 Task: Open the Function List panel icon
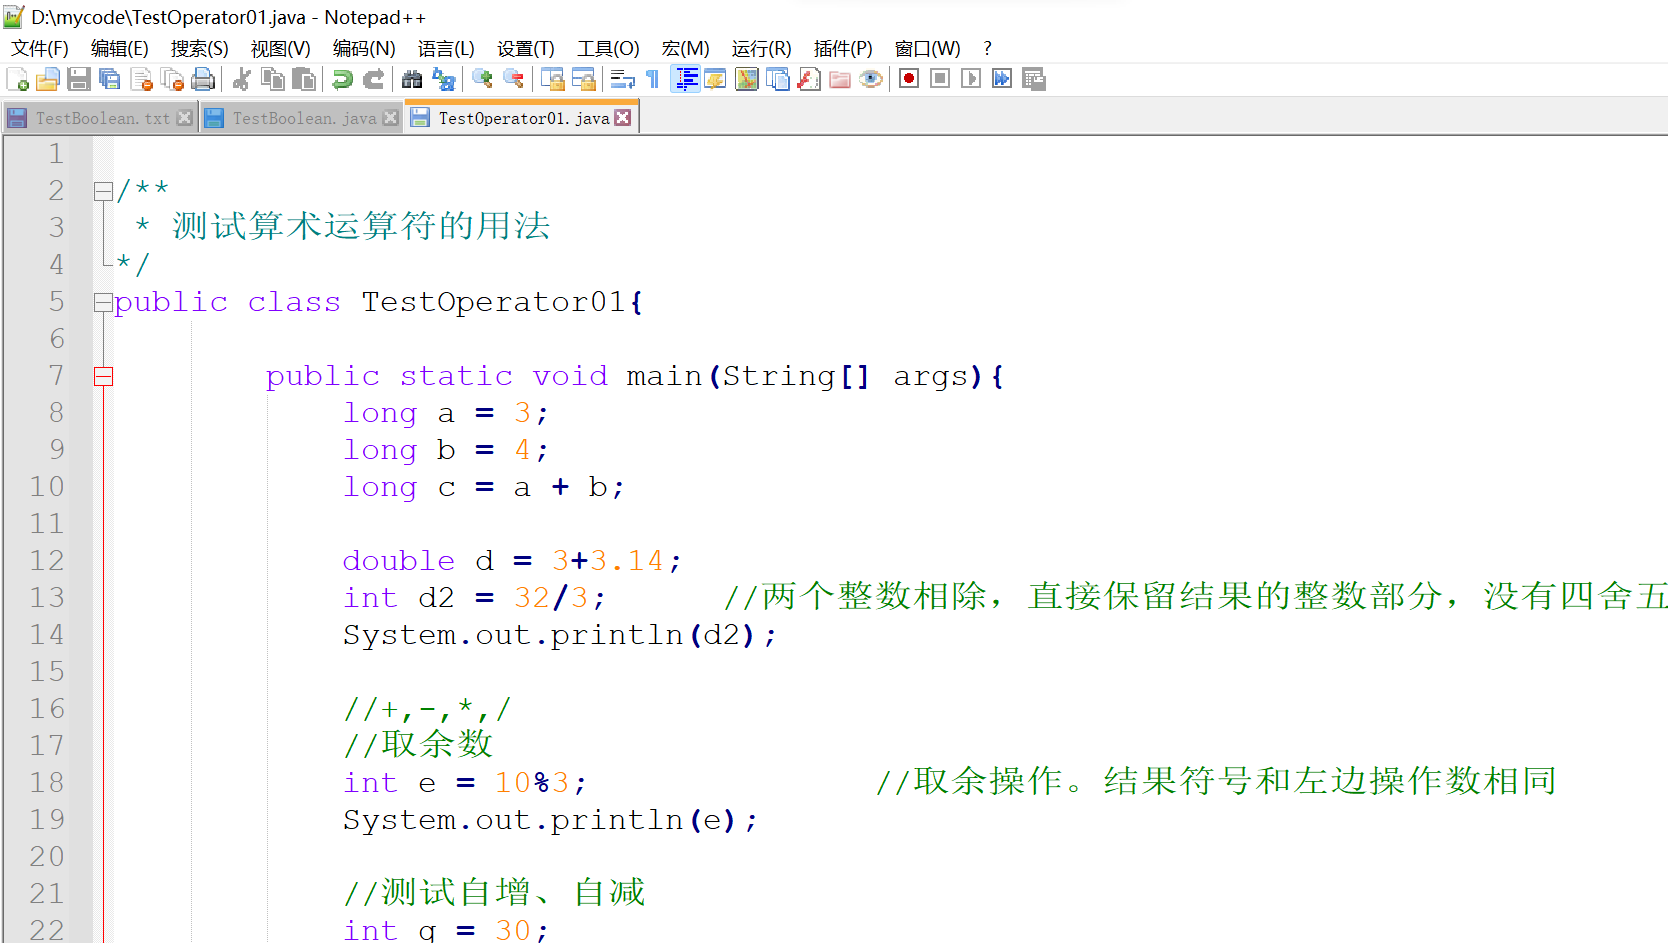[809, 79]
